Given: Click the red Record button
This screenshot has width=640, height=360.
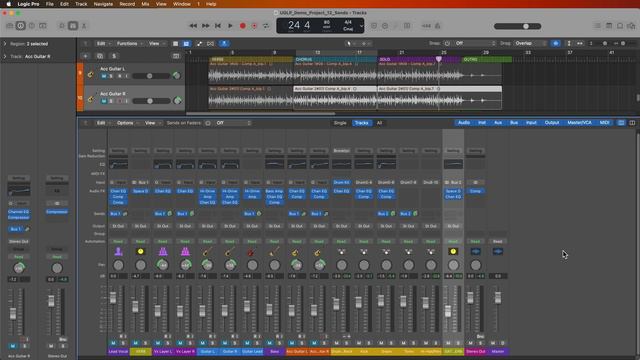Looking at the screenshot, I should (242, 26).
